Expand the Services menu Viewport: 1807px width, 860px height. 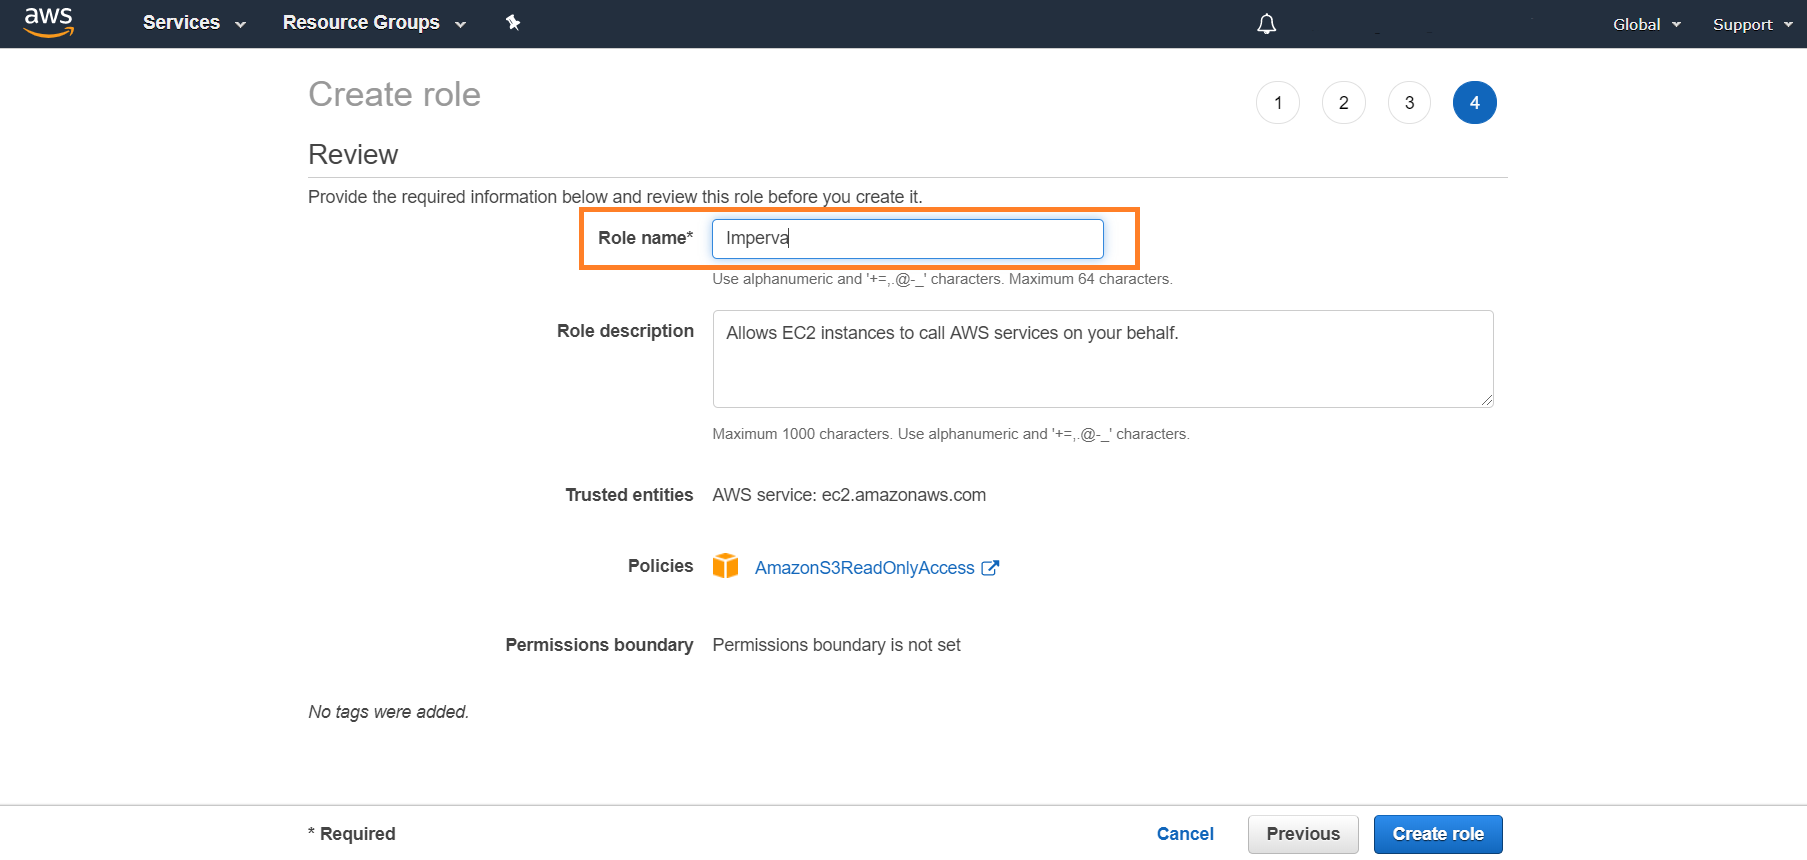194,23
